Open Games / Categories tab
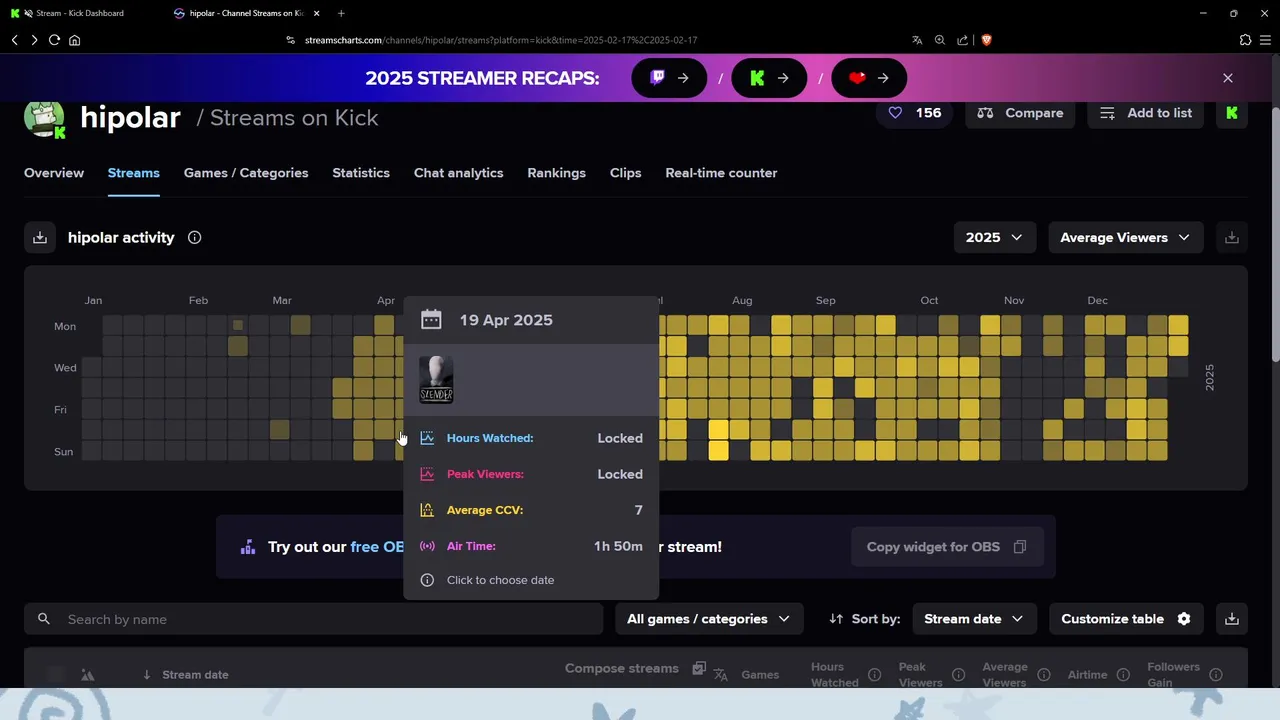 246,173
